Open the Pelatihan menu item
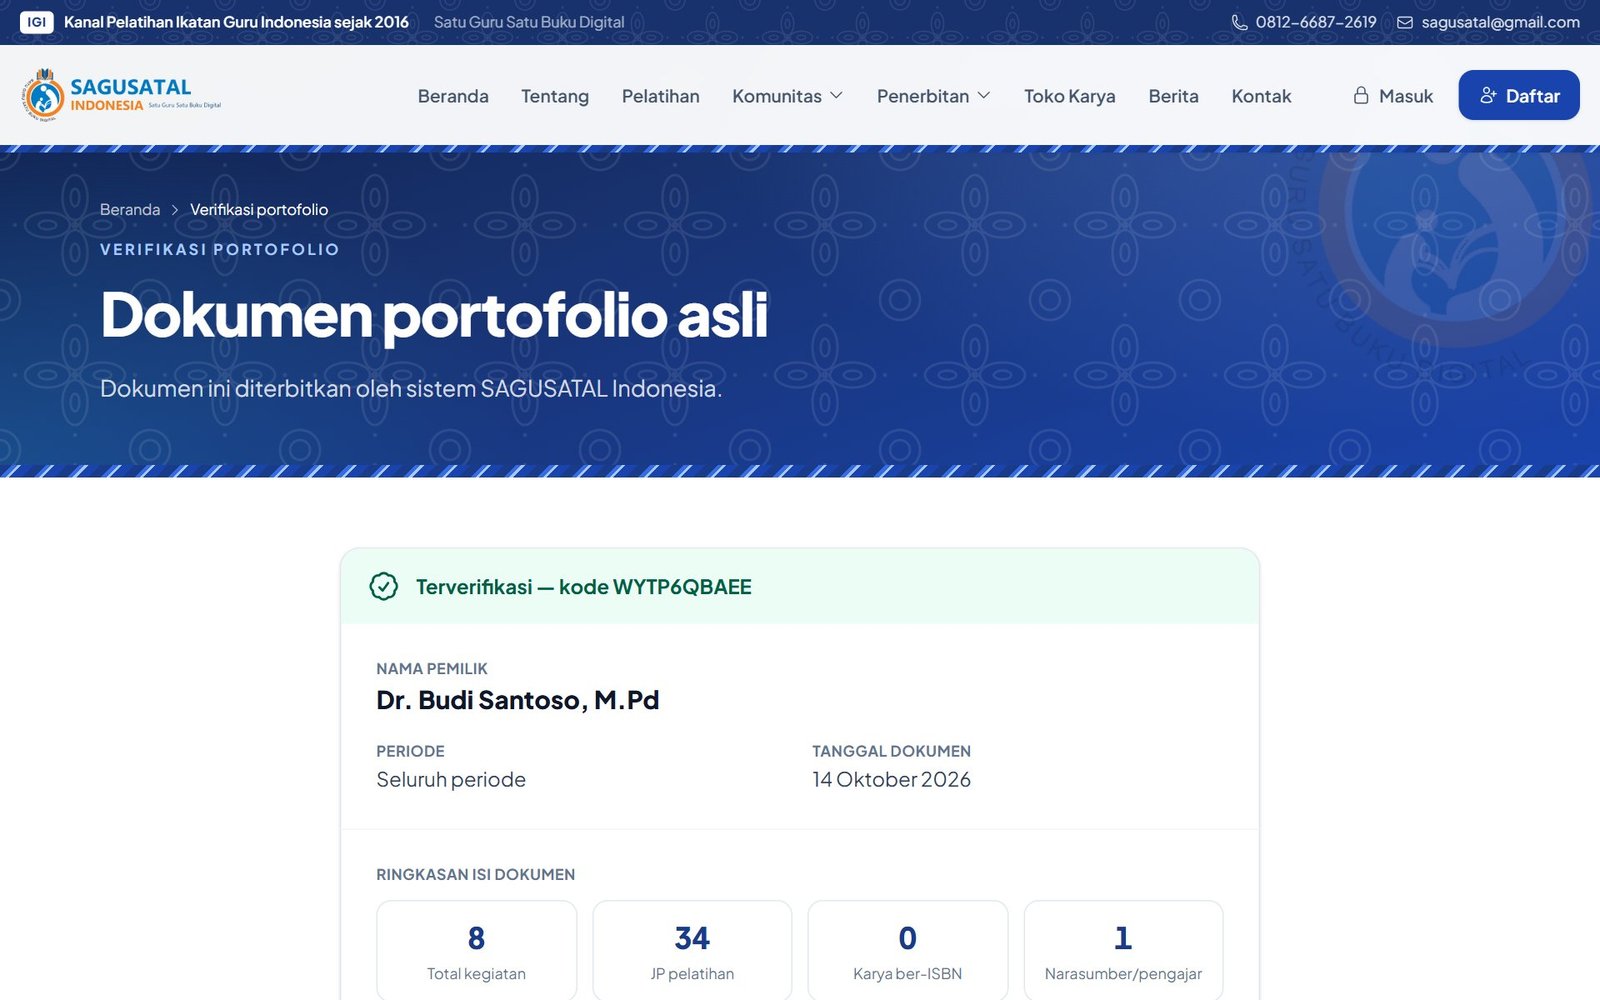The image size is (1600, 1000). click(661, 96)
